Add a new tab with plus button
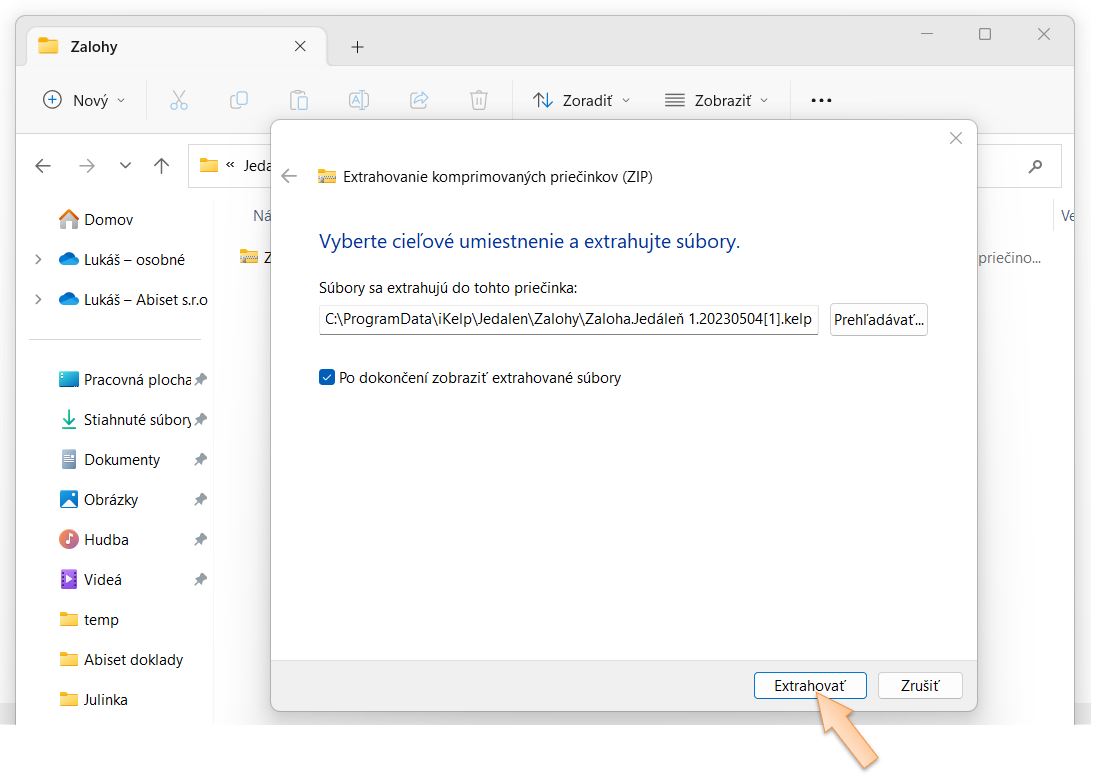Screen dimensions: 1102x783 (357, 47)
